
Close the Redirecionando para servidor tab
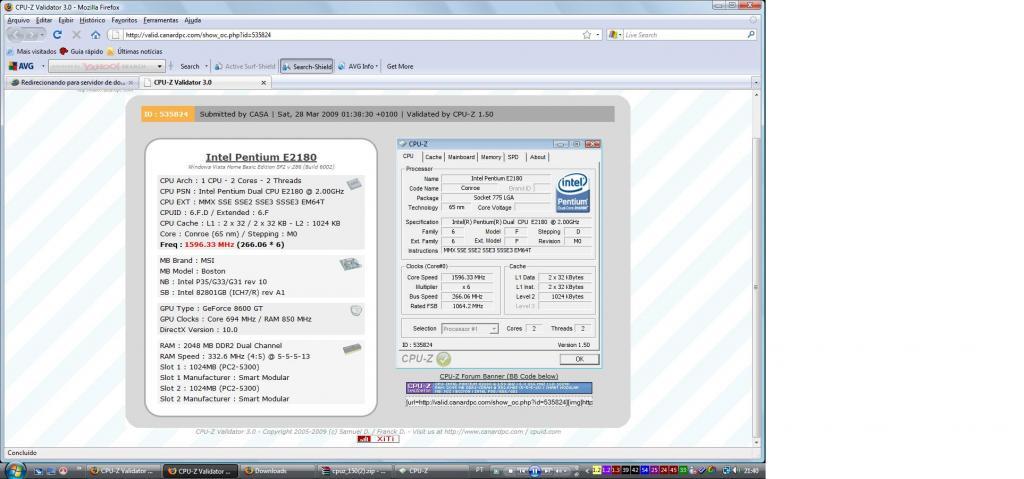click(x=131, y=83)
